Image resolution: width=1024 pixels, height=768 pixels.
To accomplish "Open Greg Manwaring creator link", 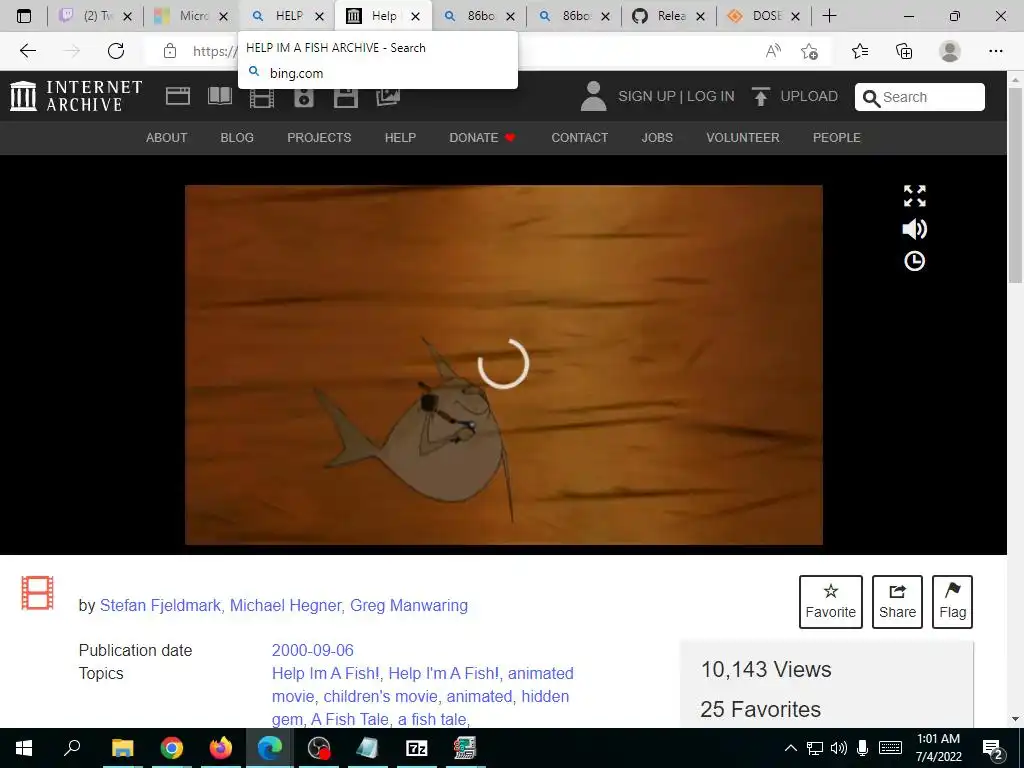I will pyautogui.click(x=409, y=605).
